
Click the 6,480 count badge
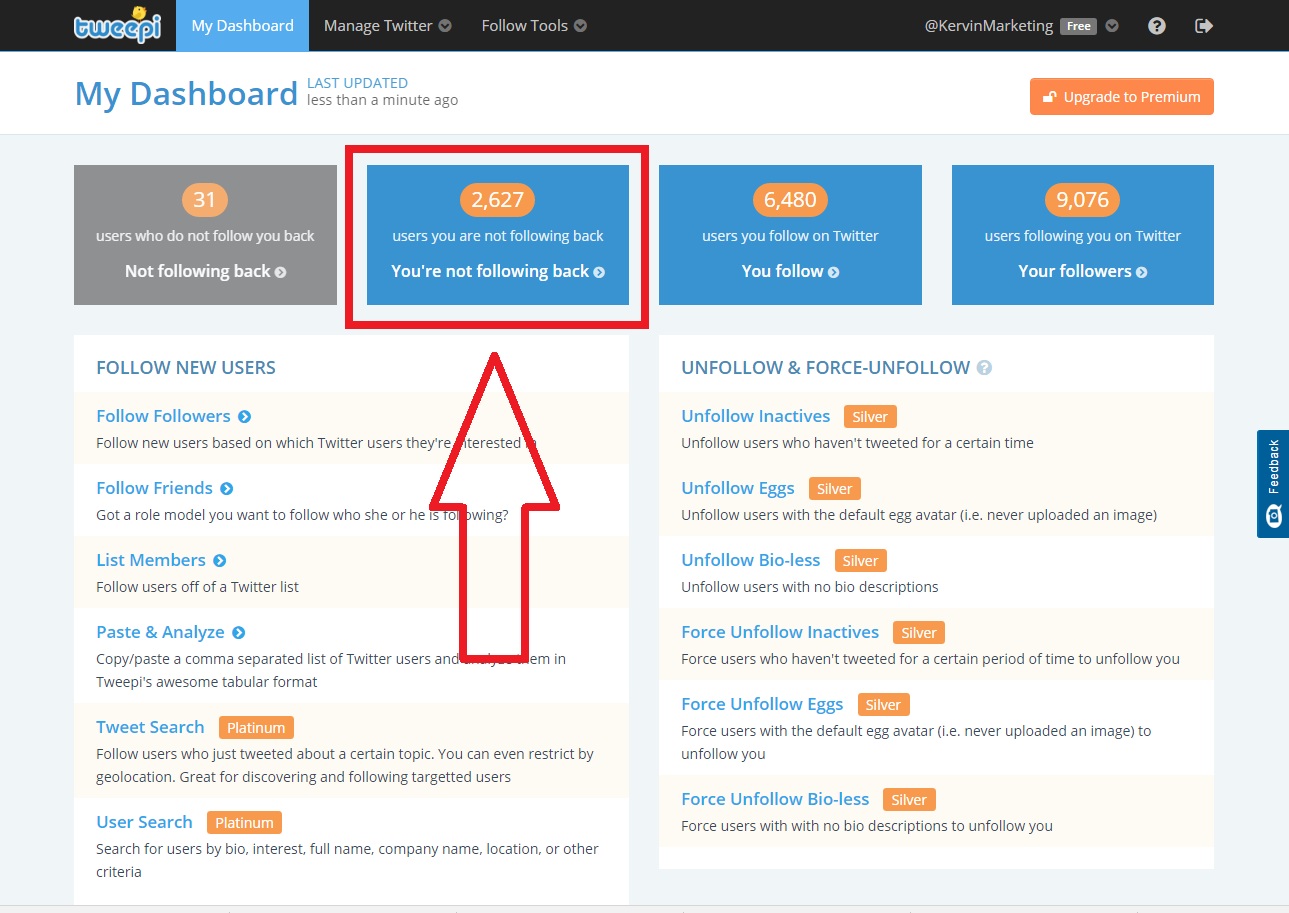(790, 200)
